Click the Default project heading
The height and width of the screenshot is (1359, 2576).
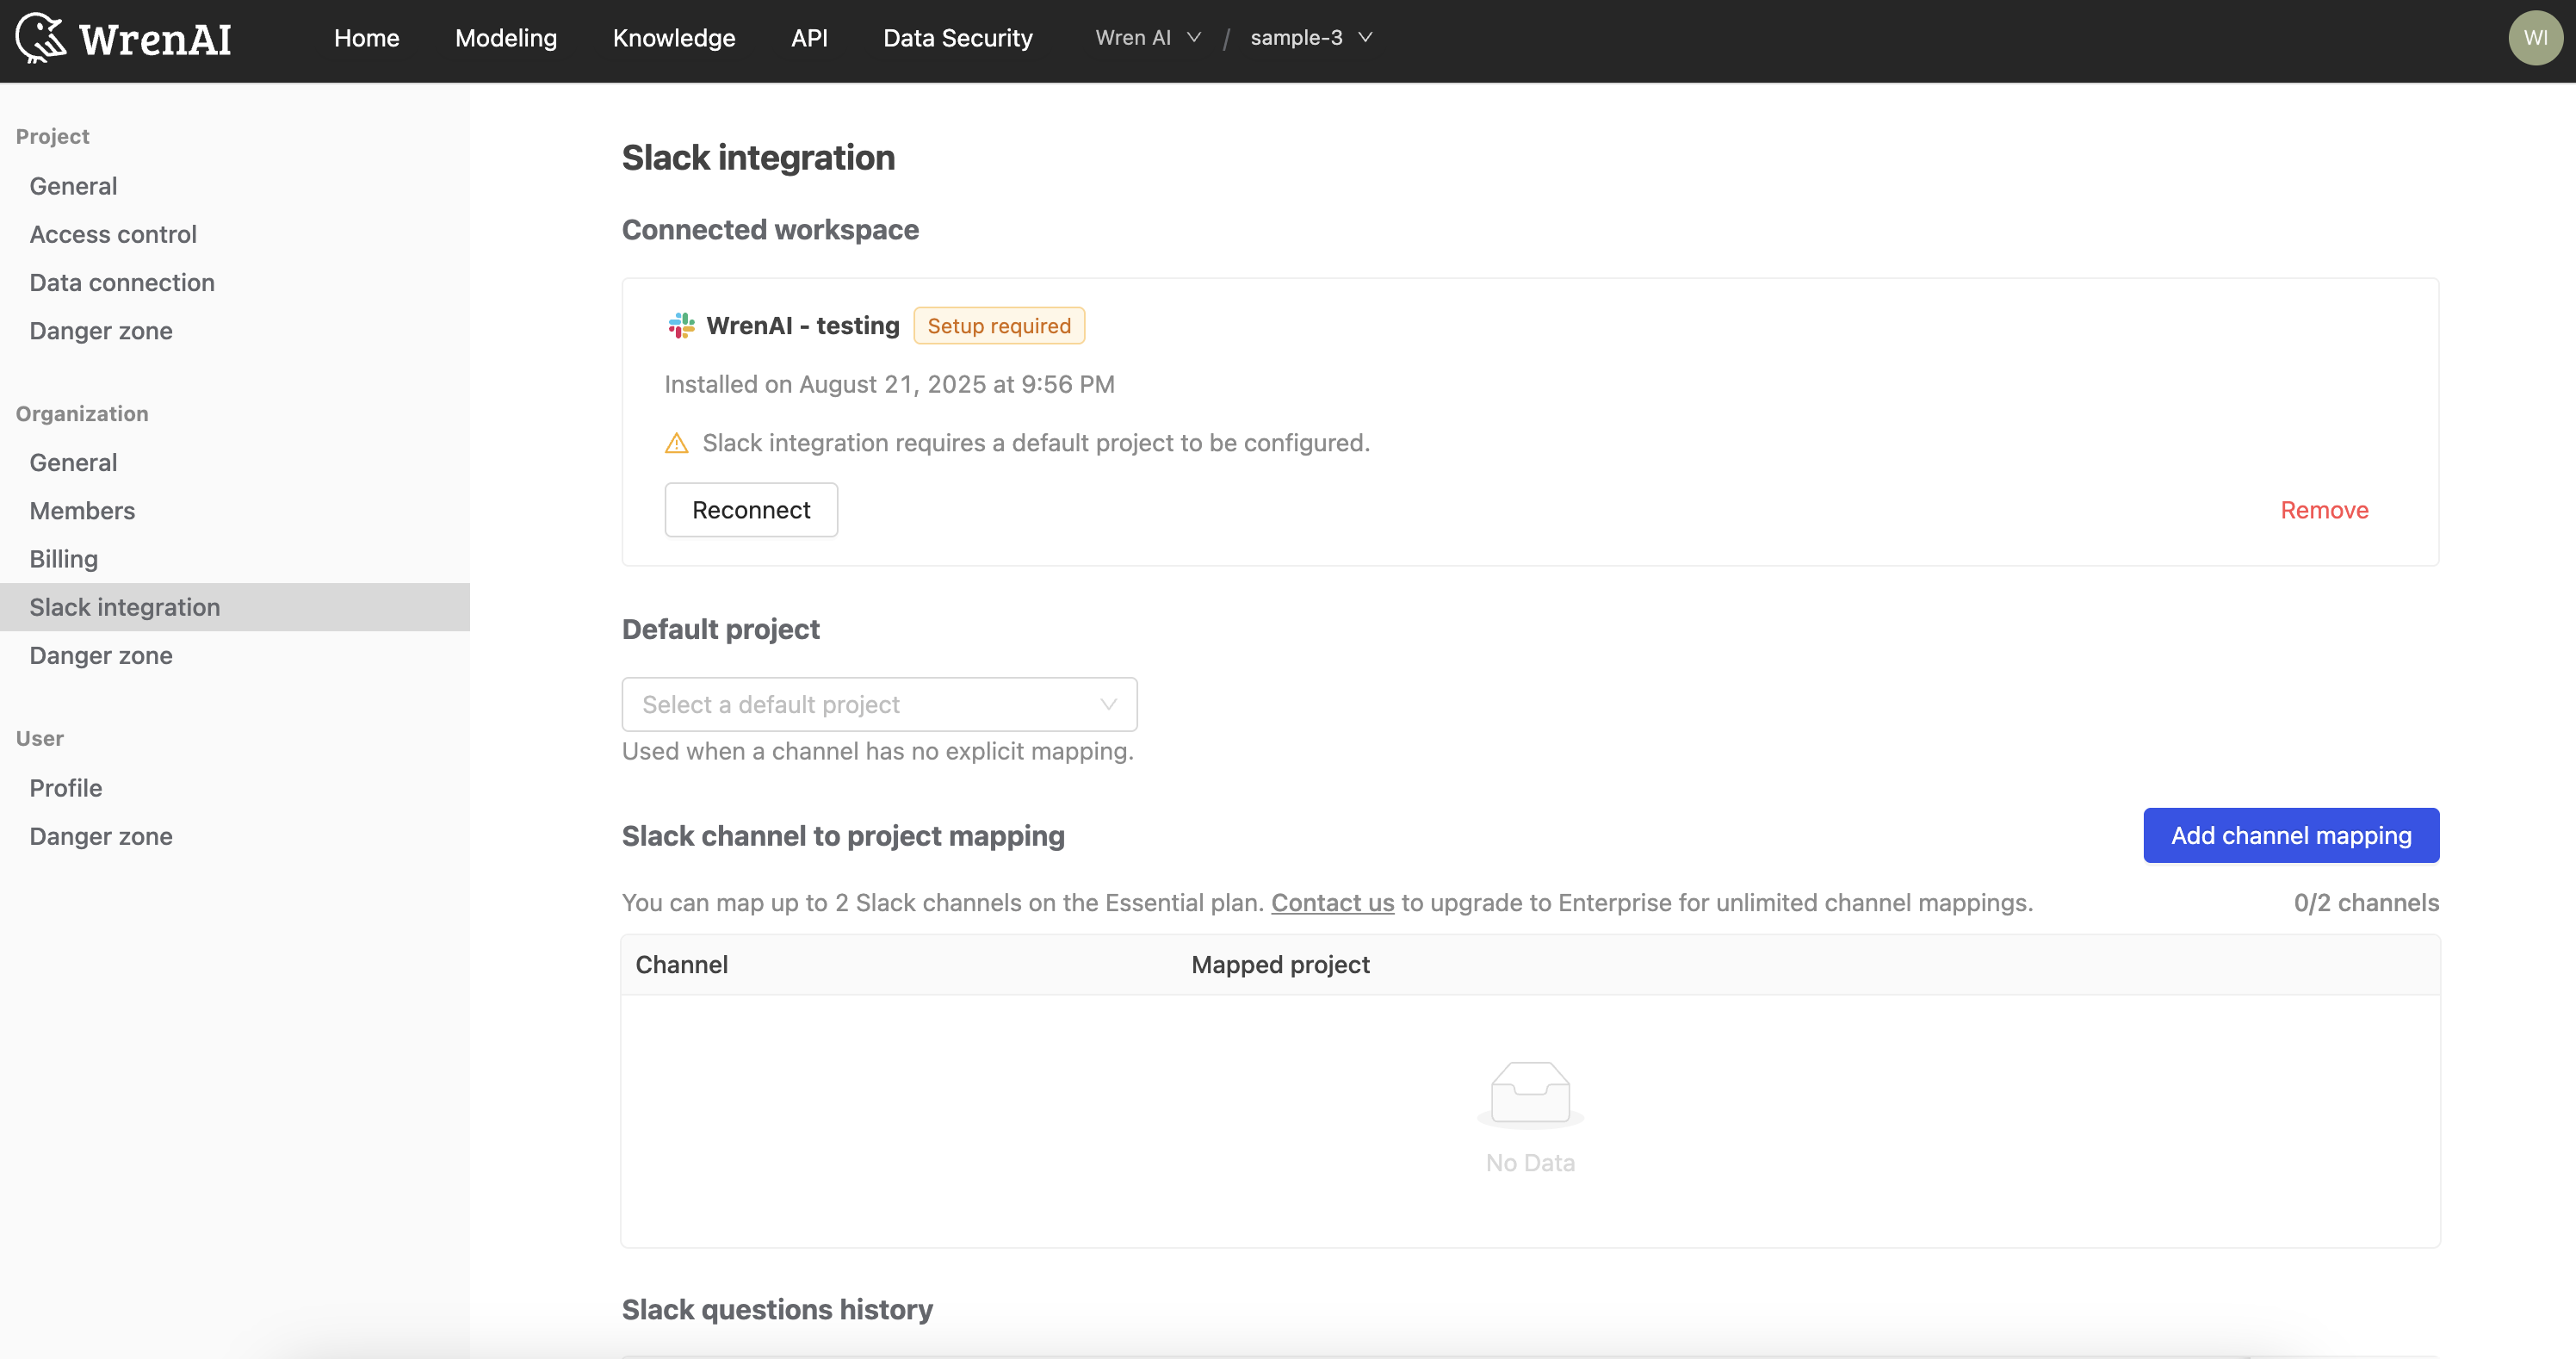tap(720, 629)
